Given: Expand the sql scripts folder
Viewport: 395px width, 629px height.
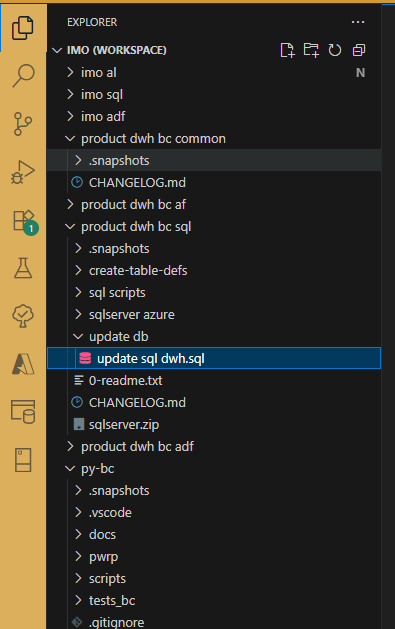Looking at the screenshot, I should 78,292.
